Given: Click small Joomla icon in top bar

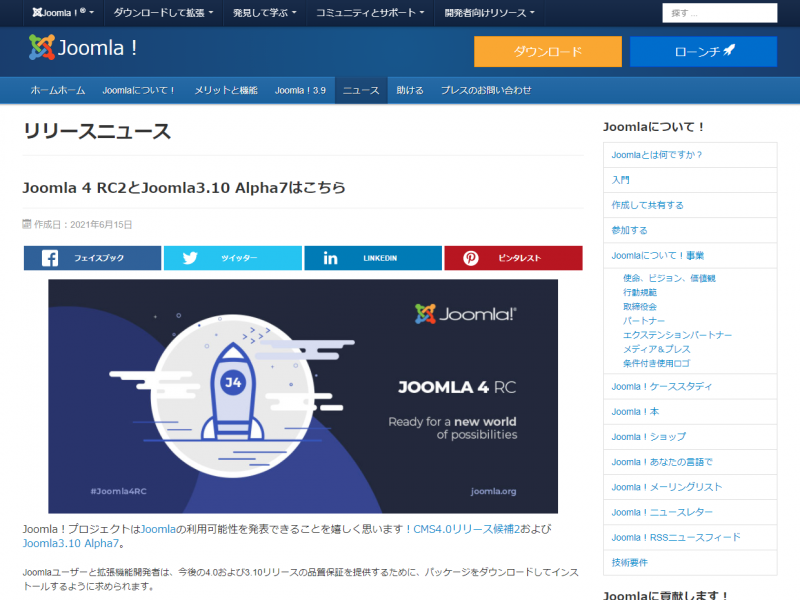Looking at the screenshot, I should [37, 12].
